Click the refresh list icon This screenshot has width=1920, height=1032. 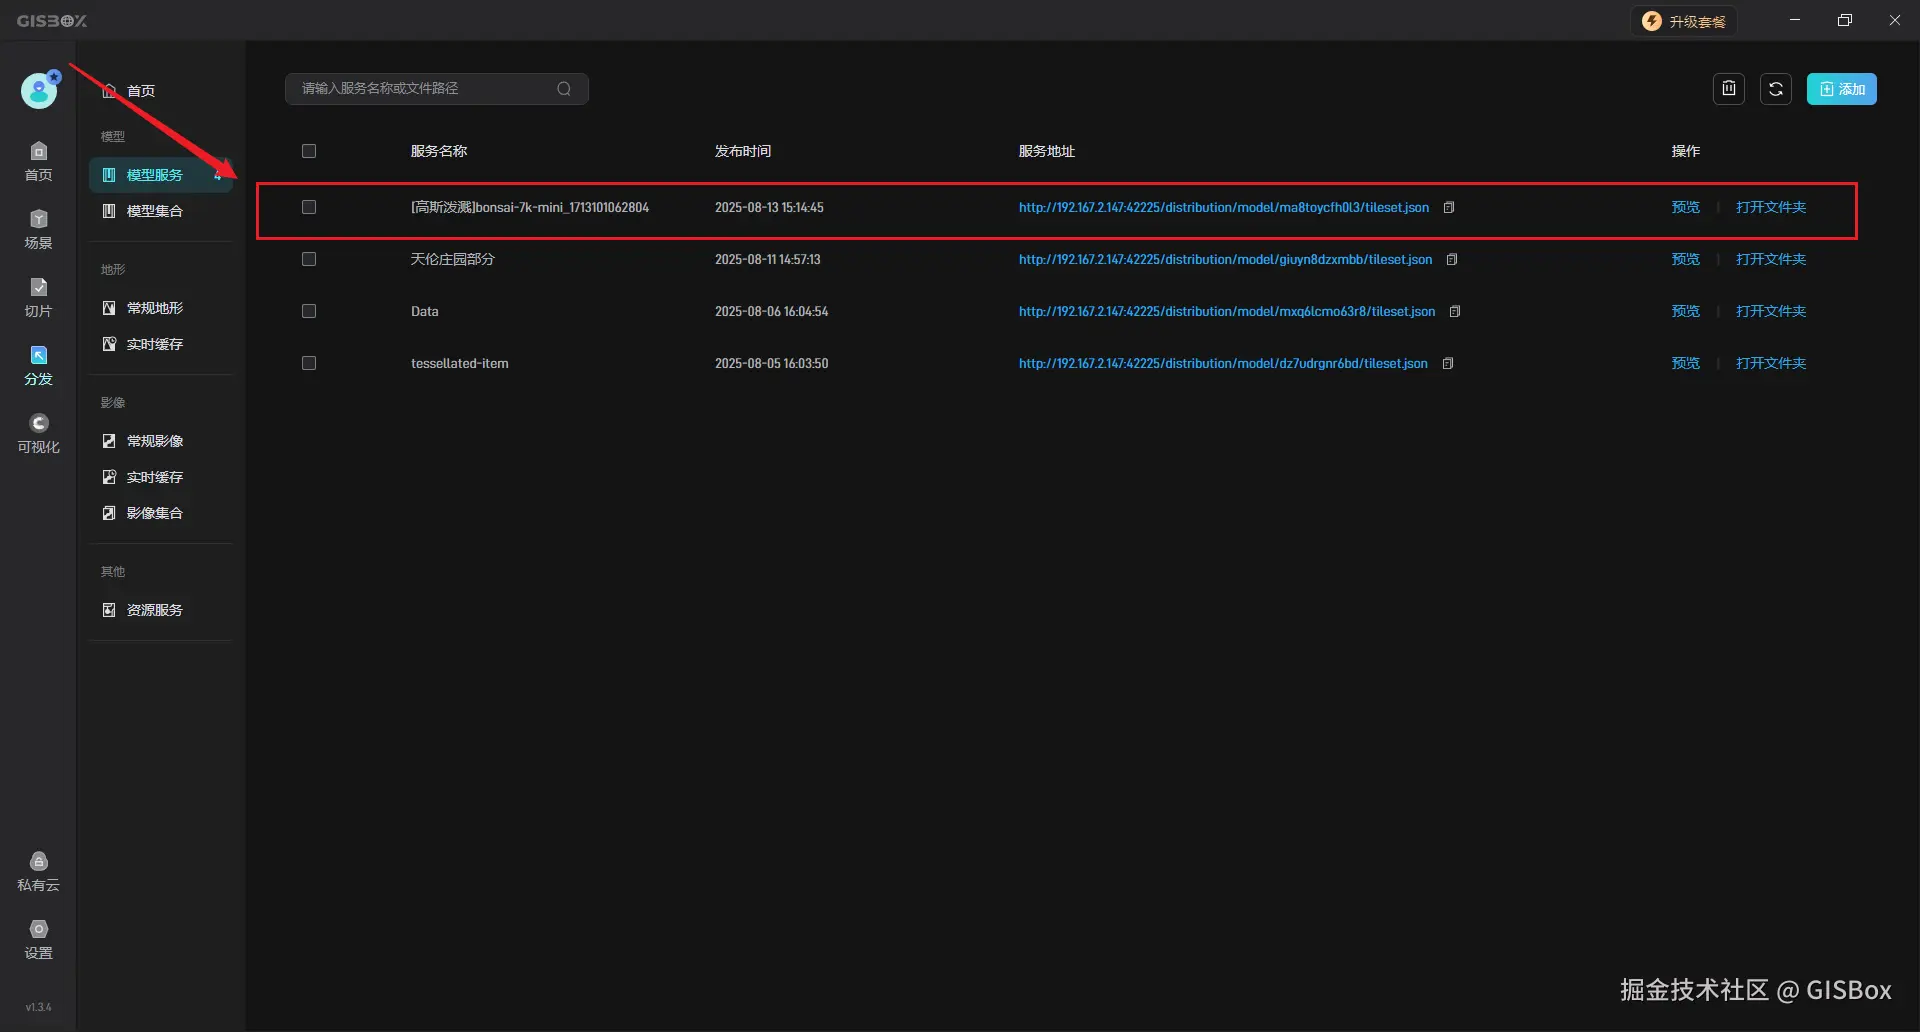click(1775, 89)
